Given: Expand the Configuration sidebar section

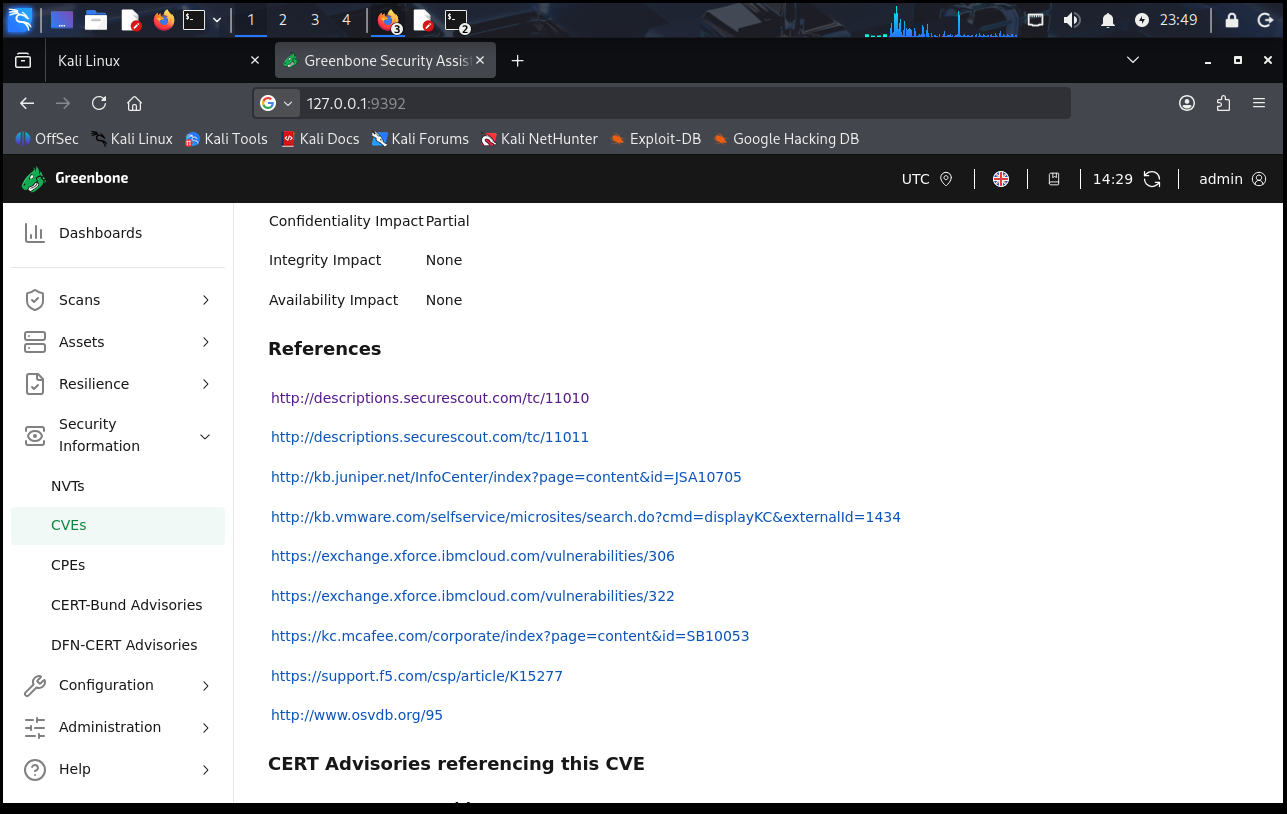Looking at the screenshot, I should tap(206, 685).
